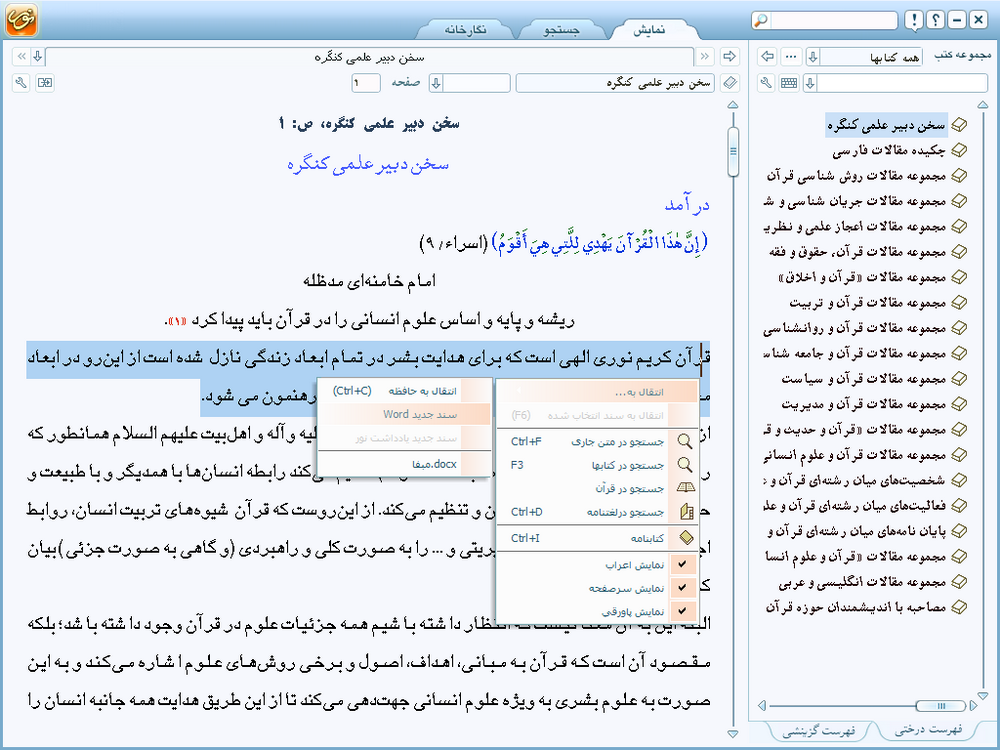Select کتابنامه menu entry
Viewport: 1000px width, 750px height.
(x=598, y=538)
